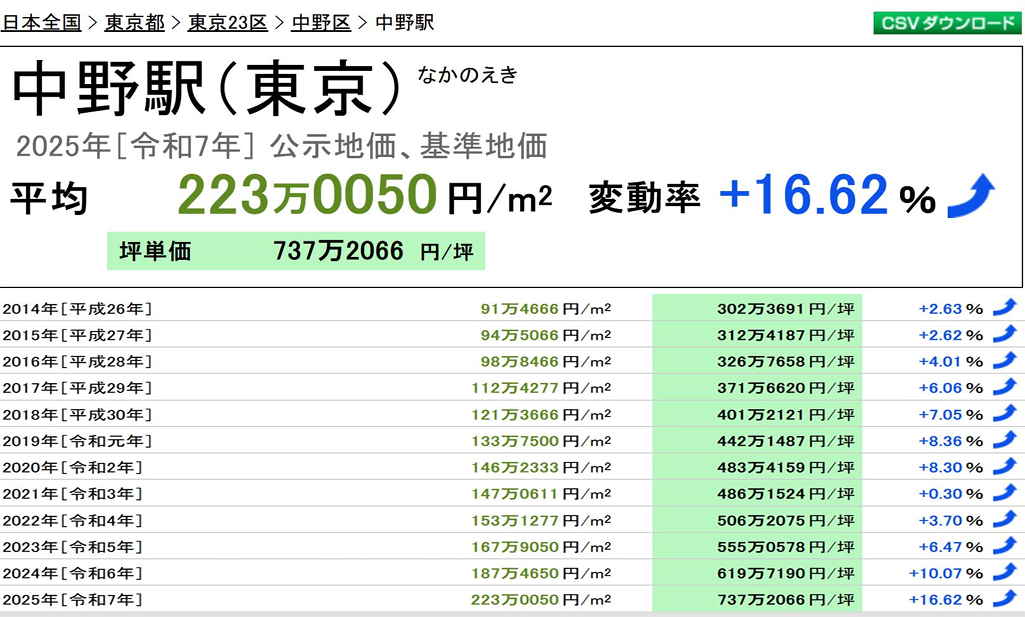Click the 2023年[令和5年] row label
The image size is (1025, 617).
[73, 547]
